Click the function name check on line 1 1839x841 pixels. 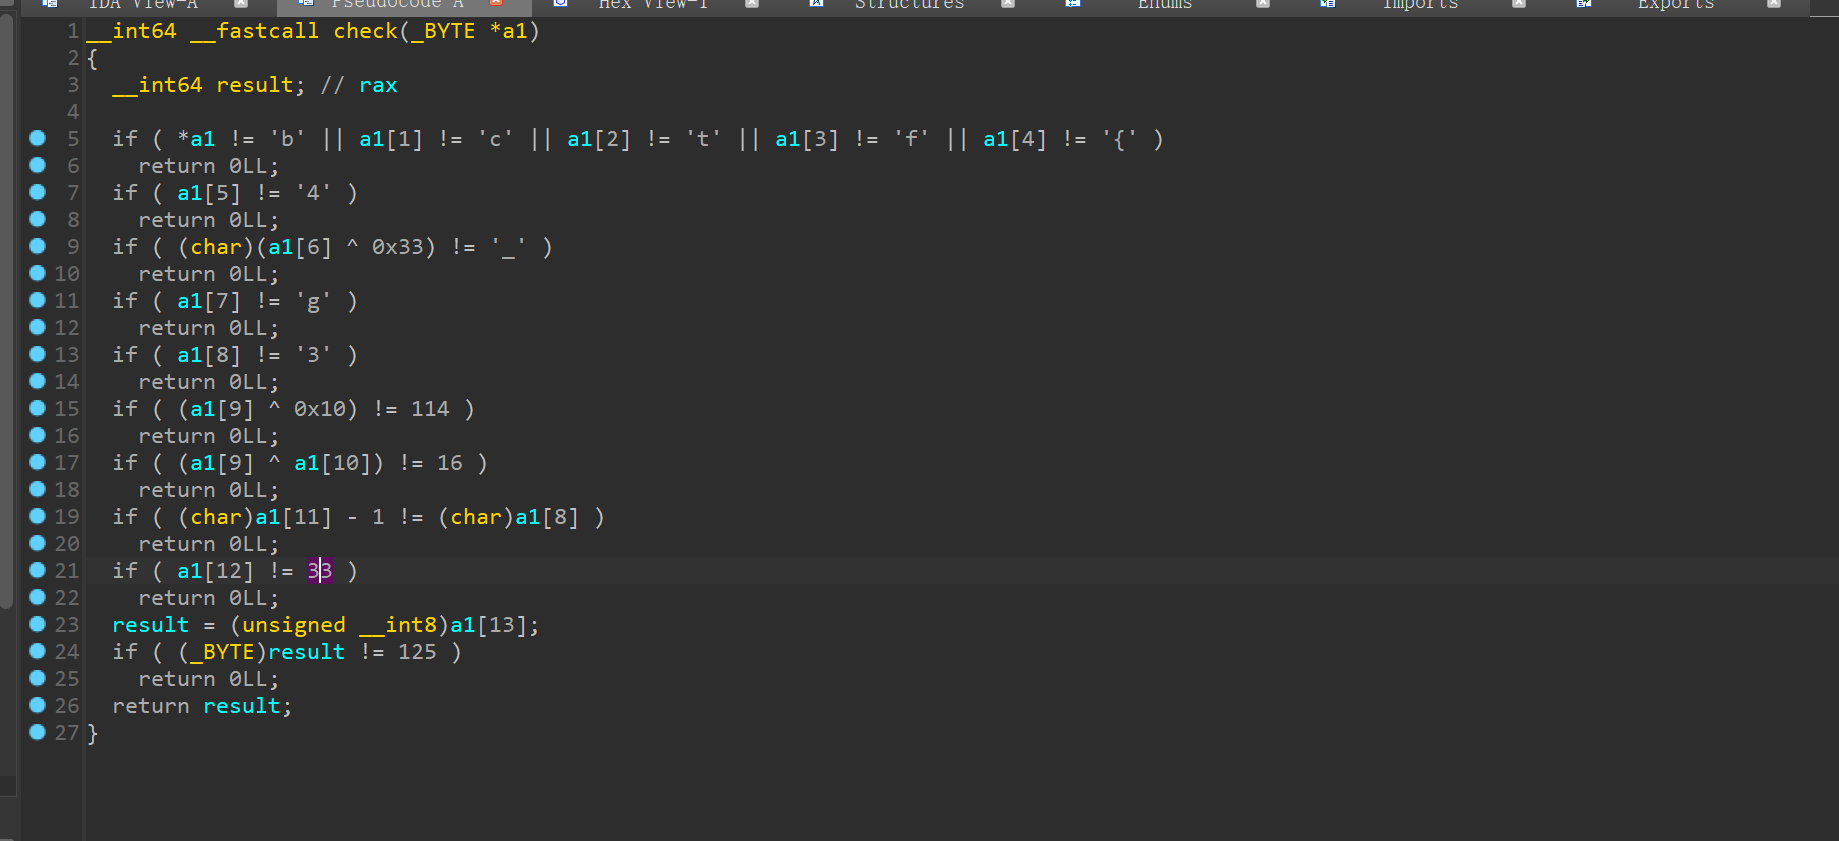(x=365, y=31)
